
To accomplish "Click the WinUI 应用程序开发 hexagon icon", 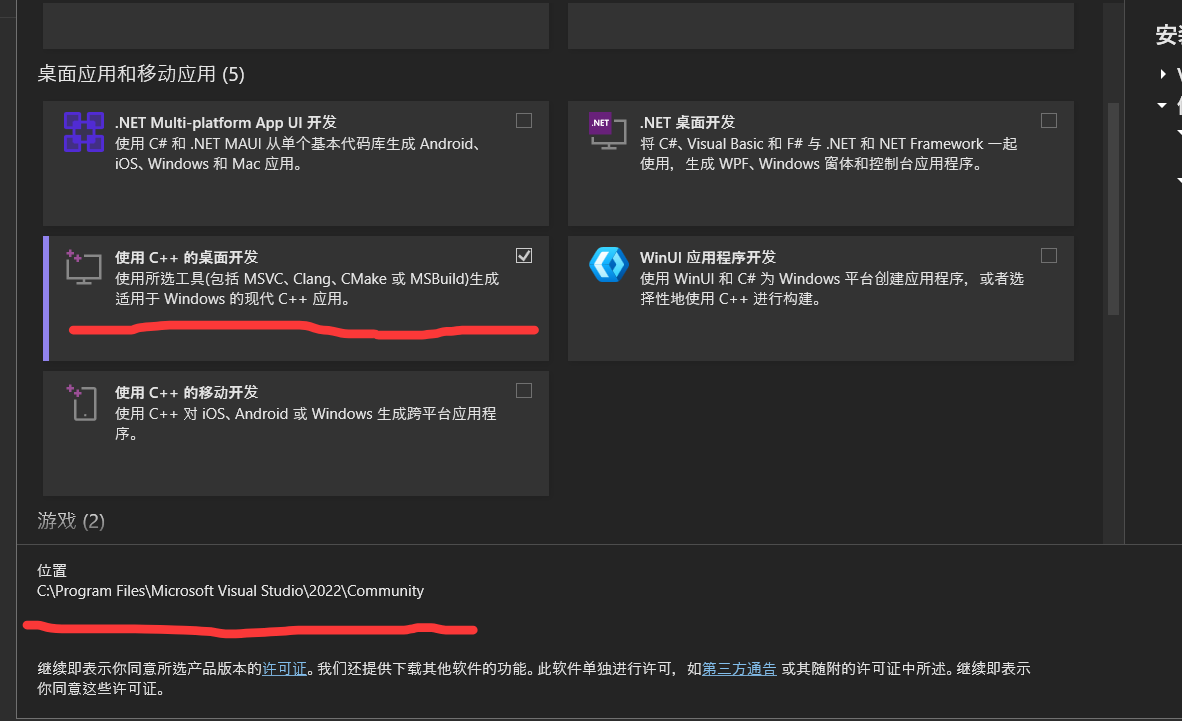I will [607, 265].
